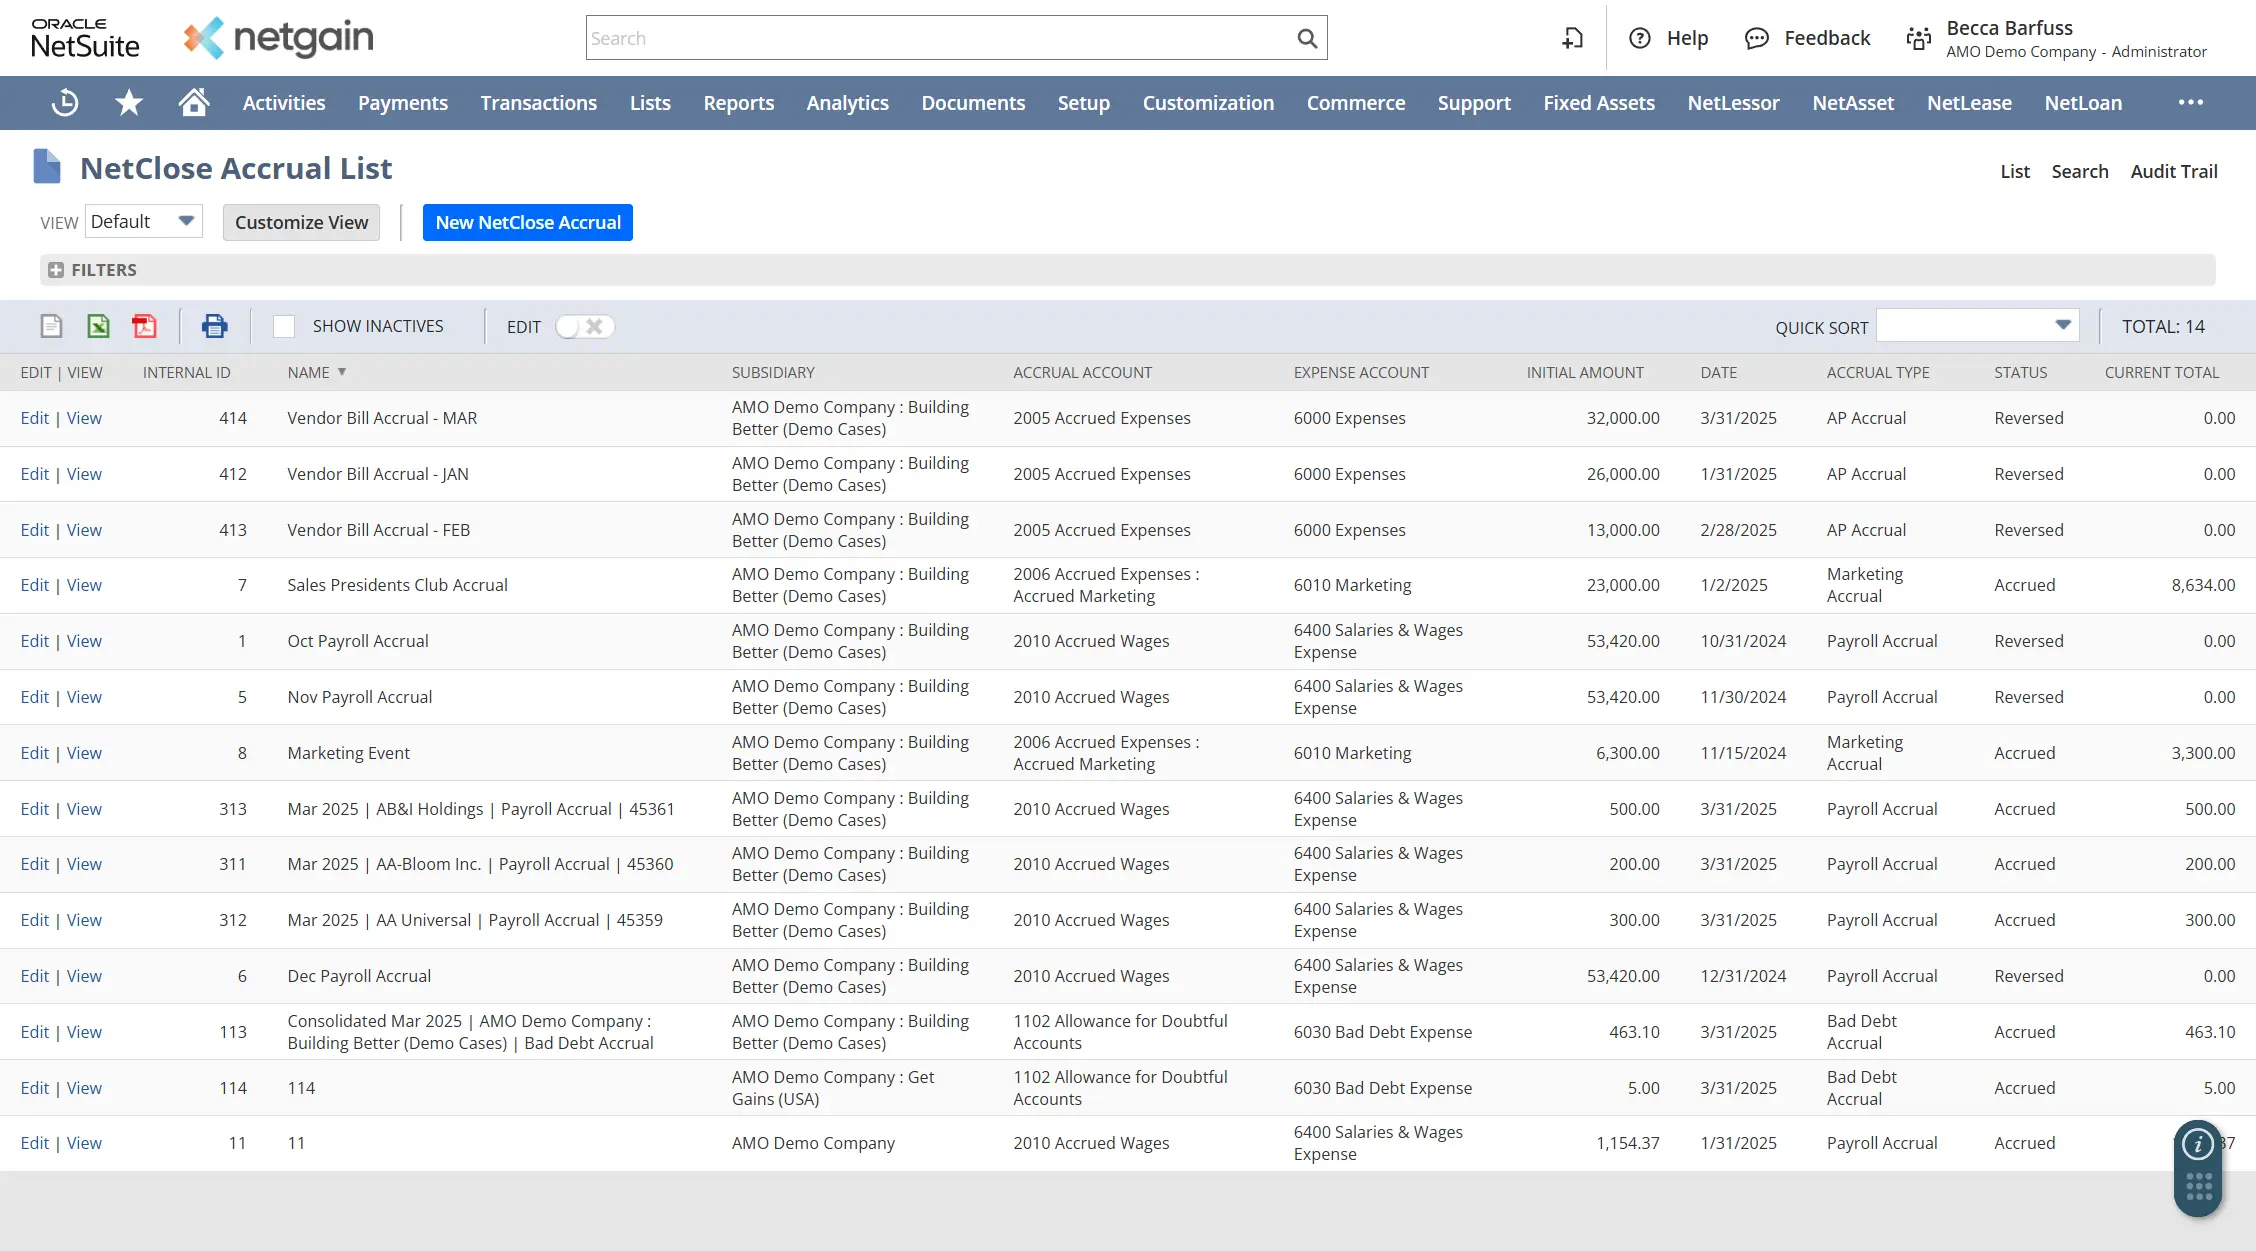Sort by INITIAL AMOUNT column header
Viewport: 2256px width, 1251px height.
[x=1584, y=372]
